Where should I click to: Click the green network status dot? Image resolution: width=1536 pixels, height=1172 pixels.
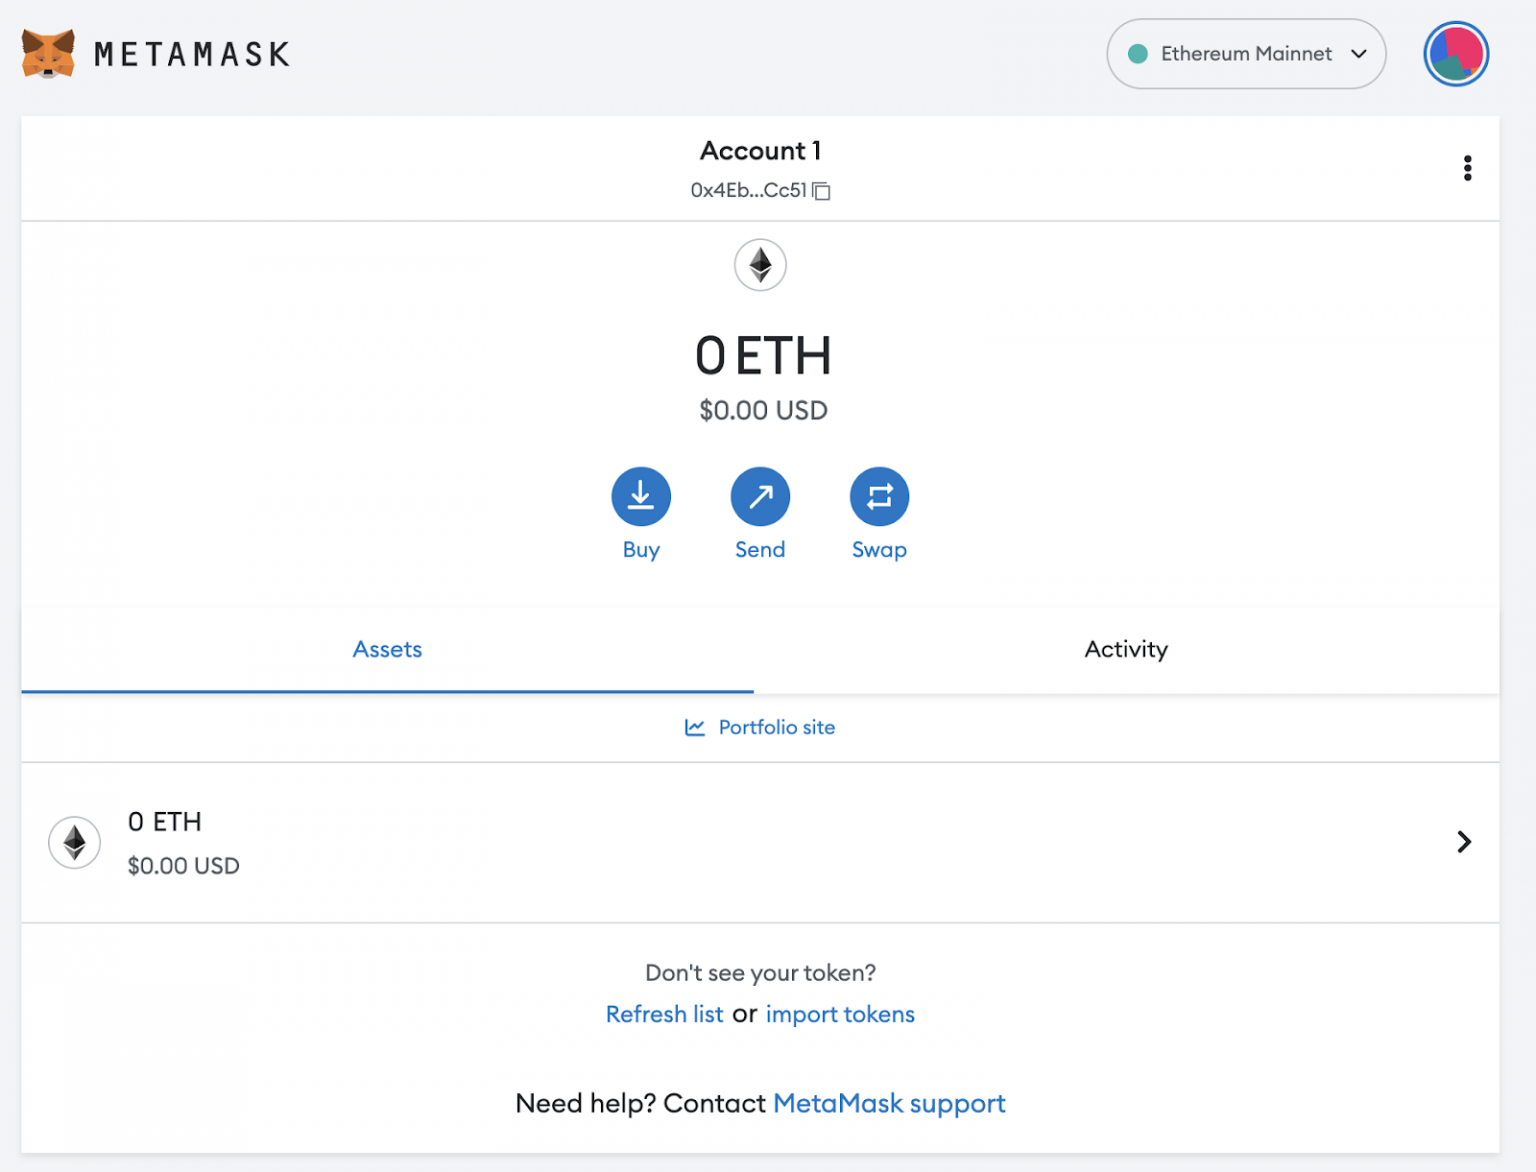pos(1137,54)
